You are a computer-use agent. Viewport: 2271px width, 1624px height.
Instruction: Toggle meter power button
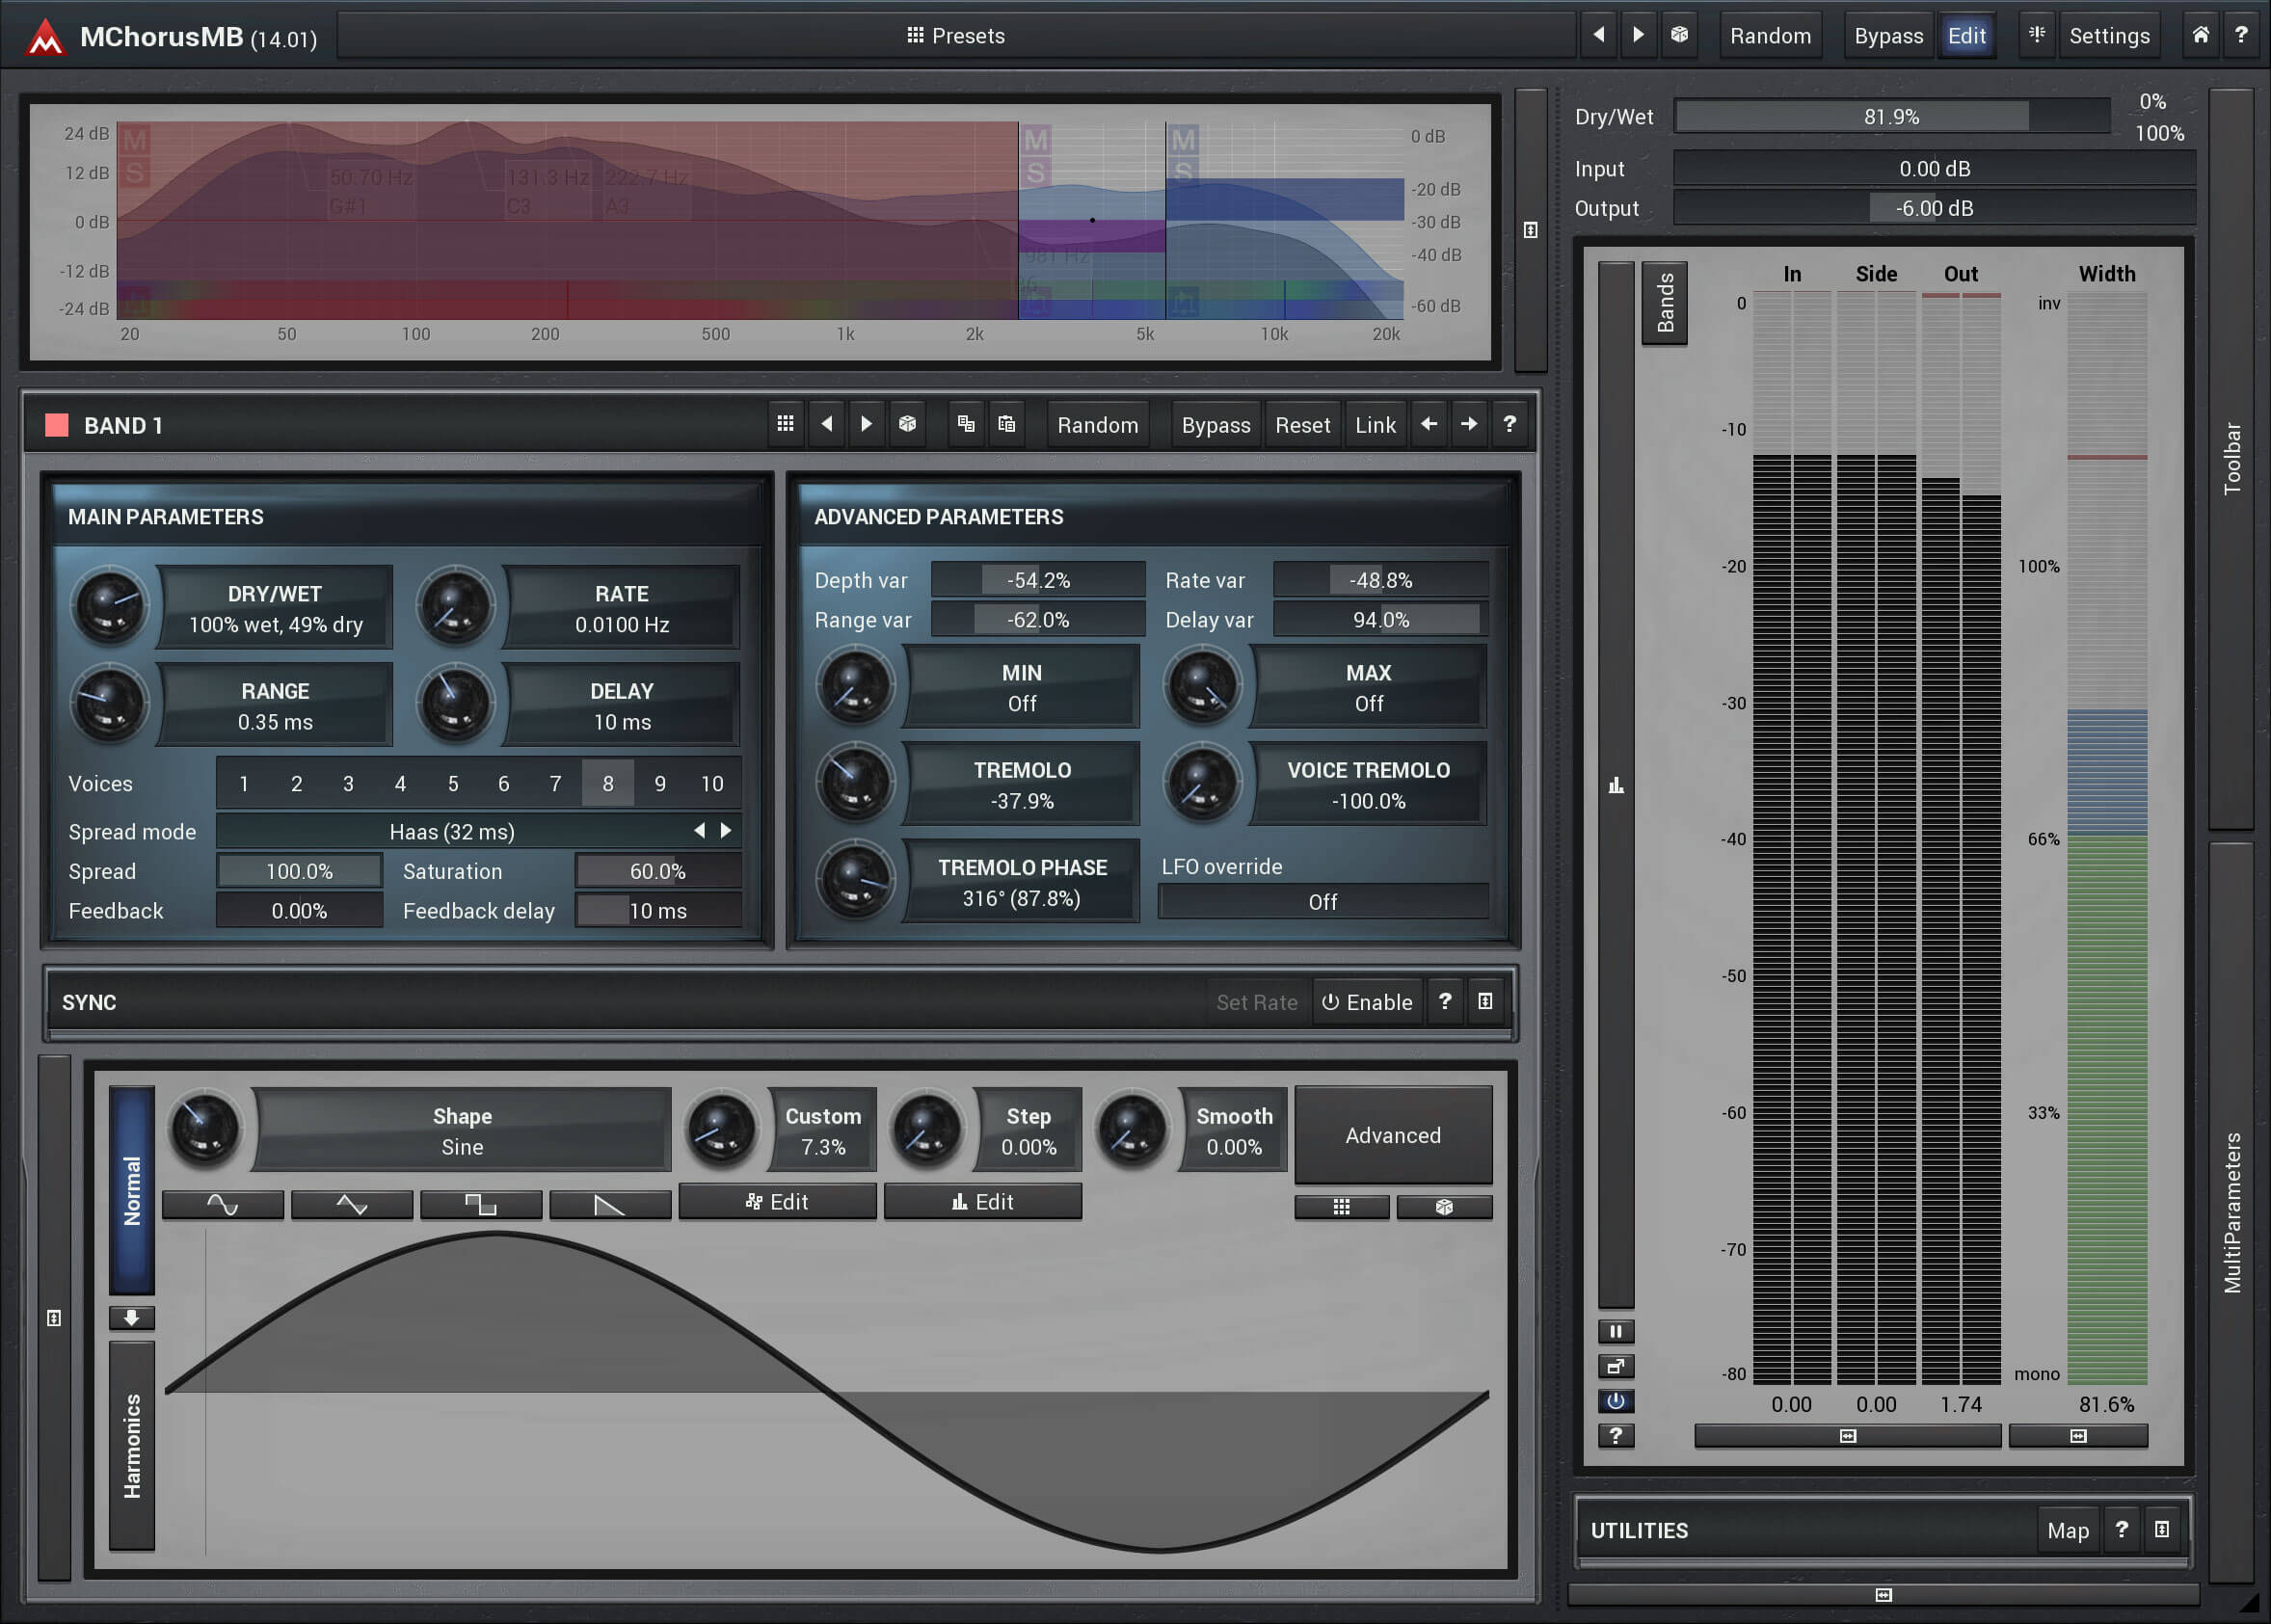tap(1616, 1401)
